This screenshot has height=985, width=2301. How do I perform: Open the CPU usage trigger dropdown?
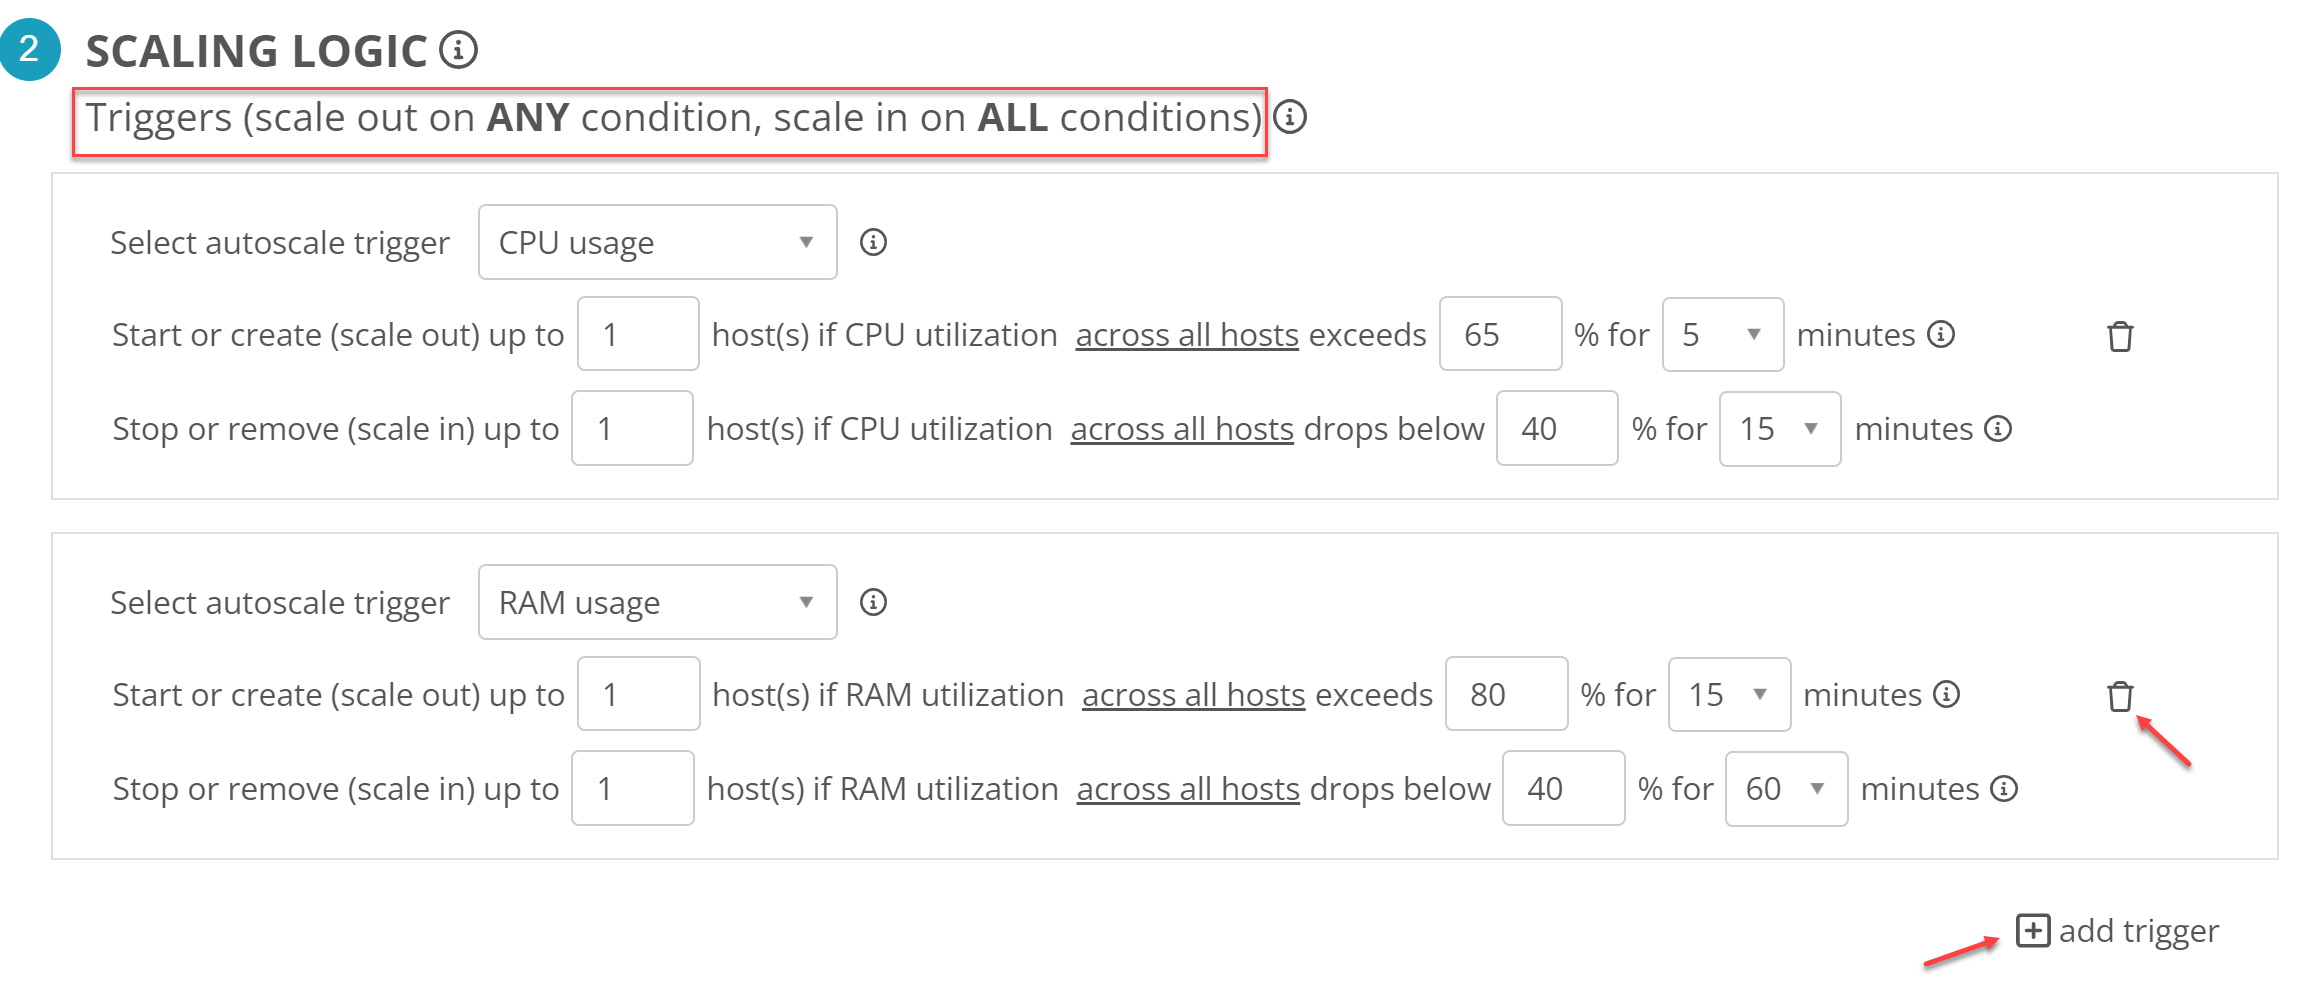point(657,242)
